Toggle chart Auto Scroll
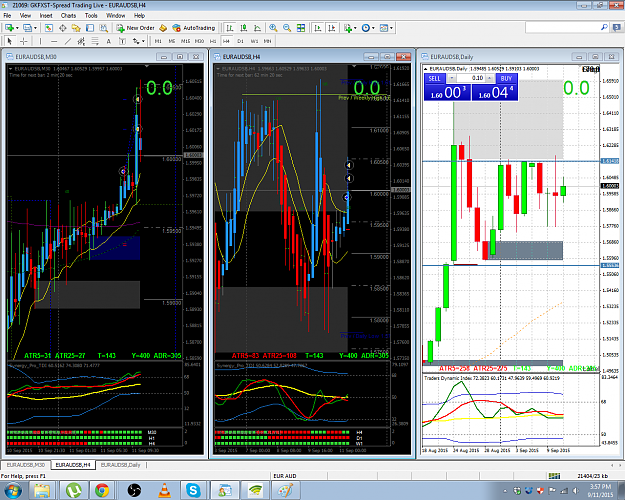This screenshot has height=500, width=625. pyautogui.click(x=318, y=28)
